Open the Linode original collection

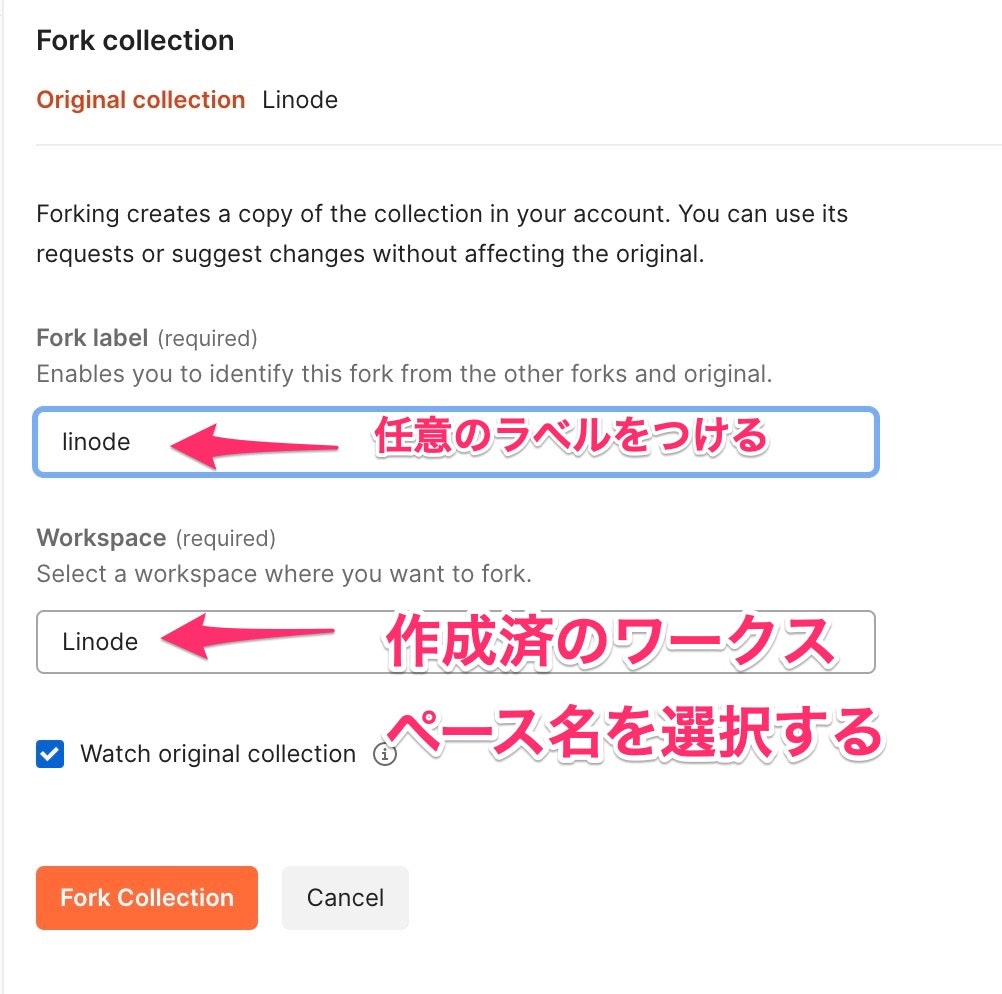(300, 99)
